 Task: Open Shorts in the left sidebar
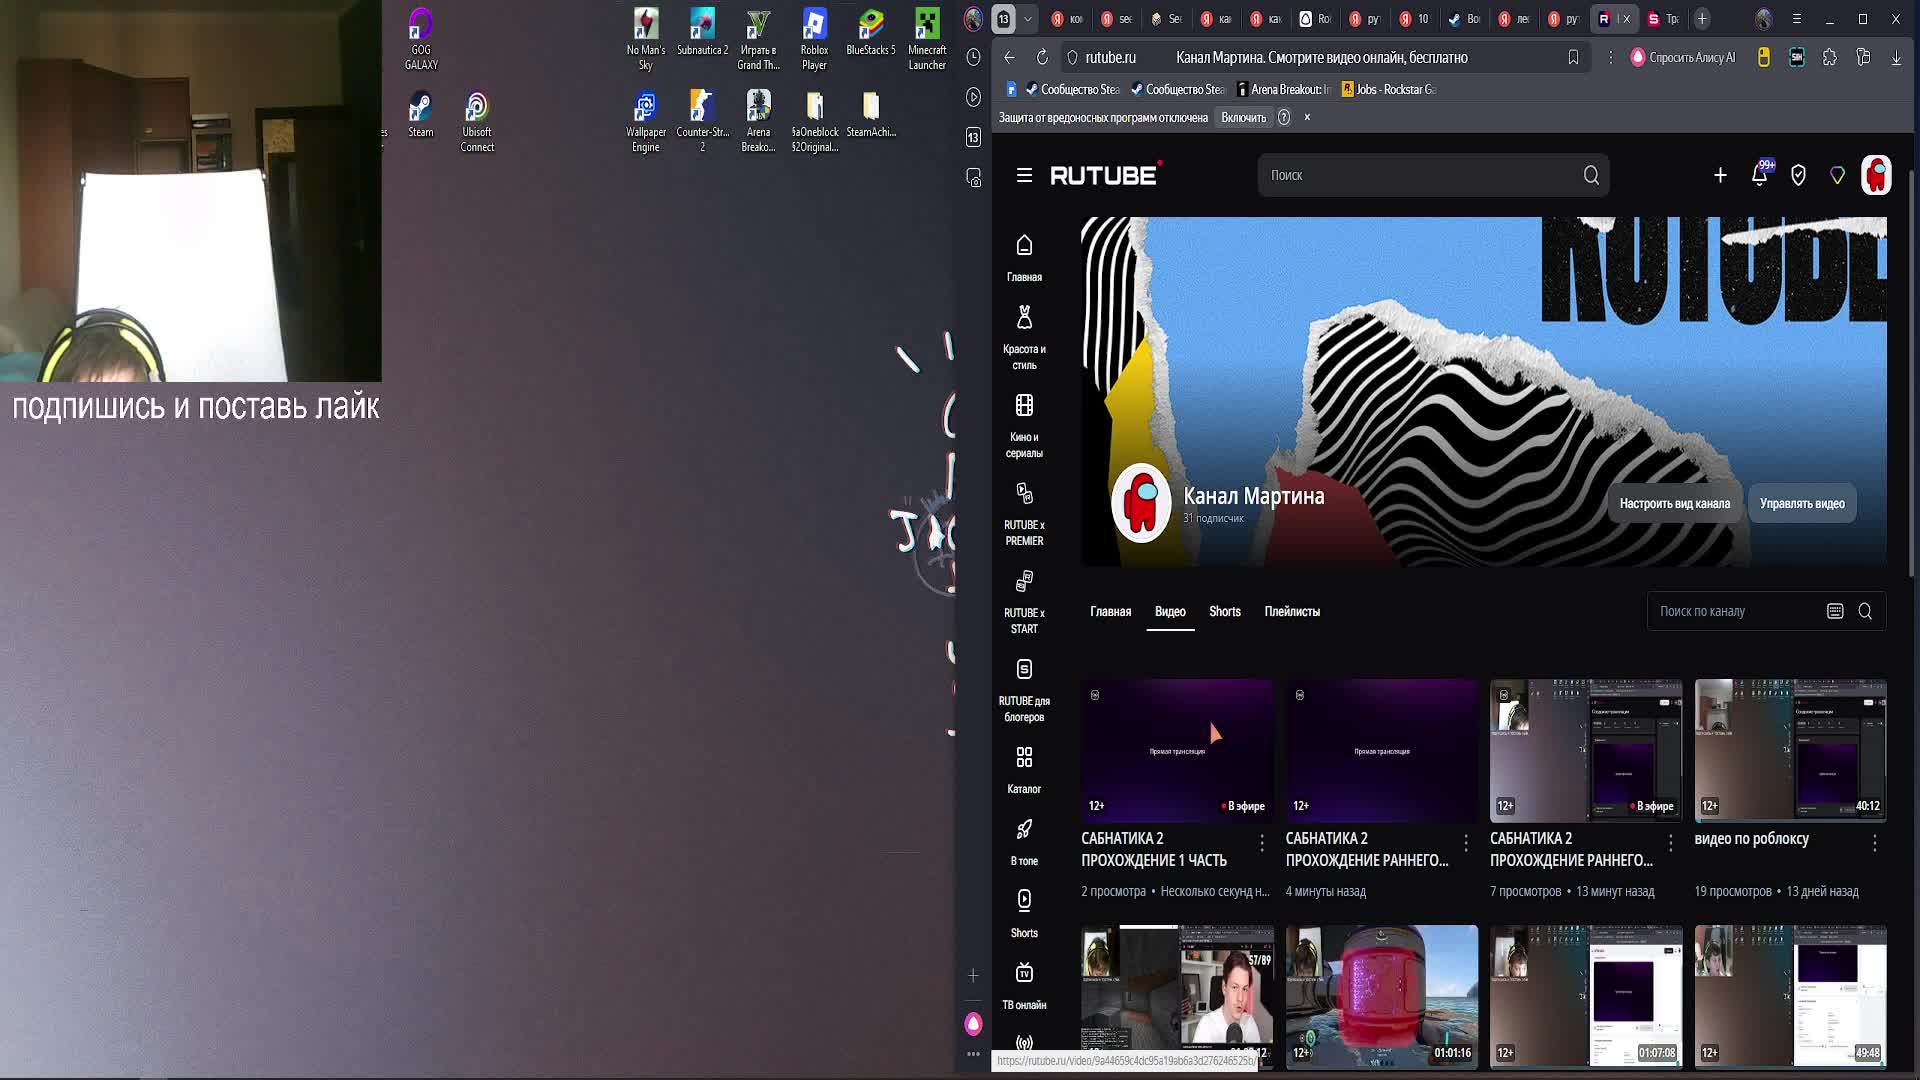[1024, 914]
